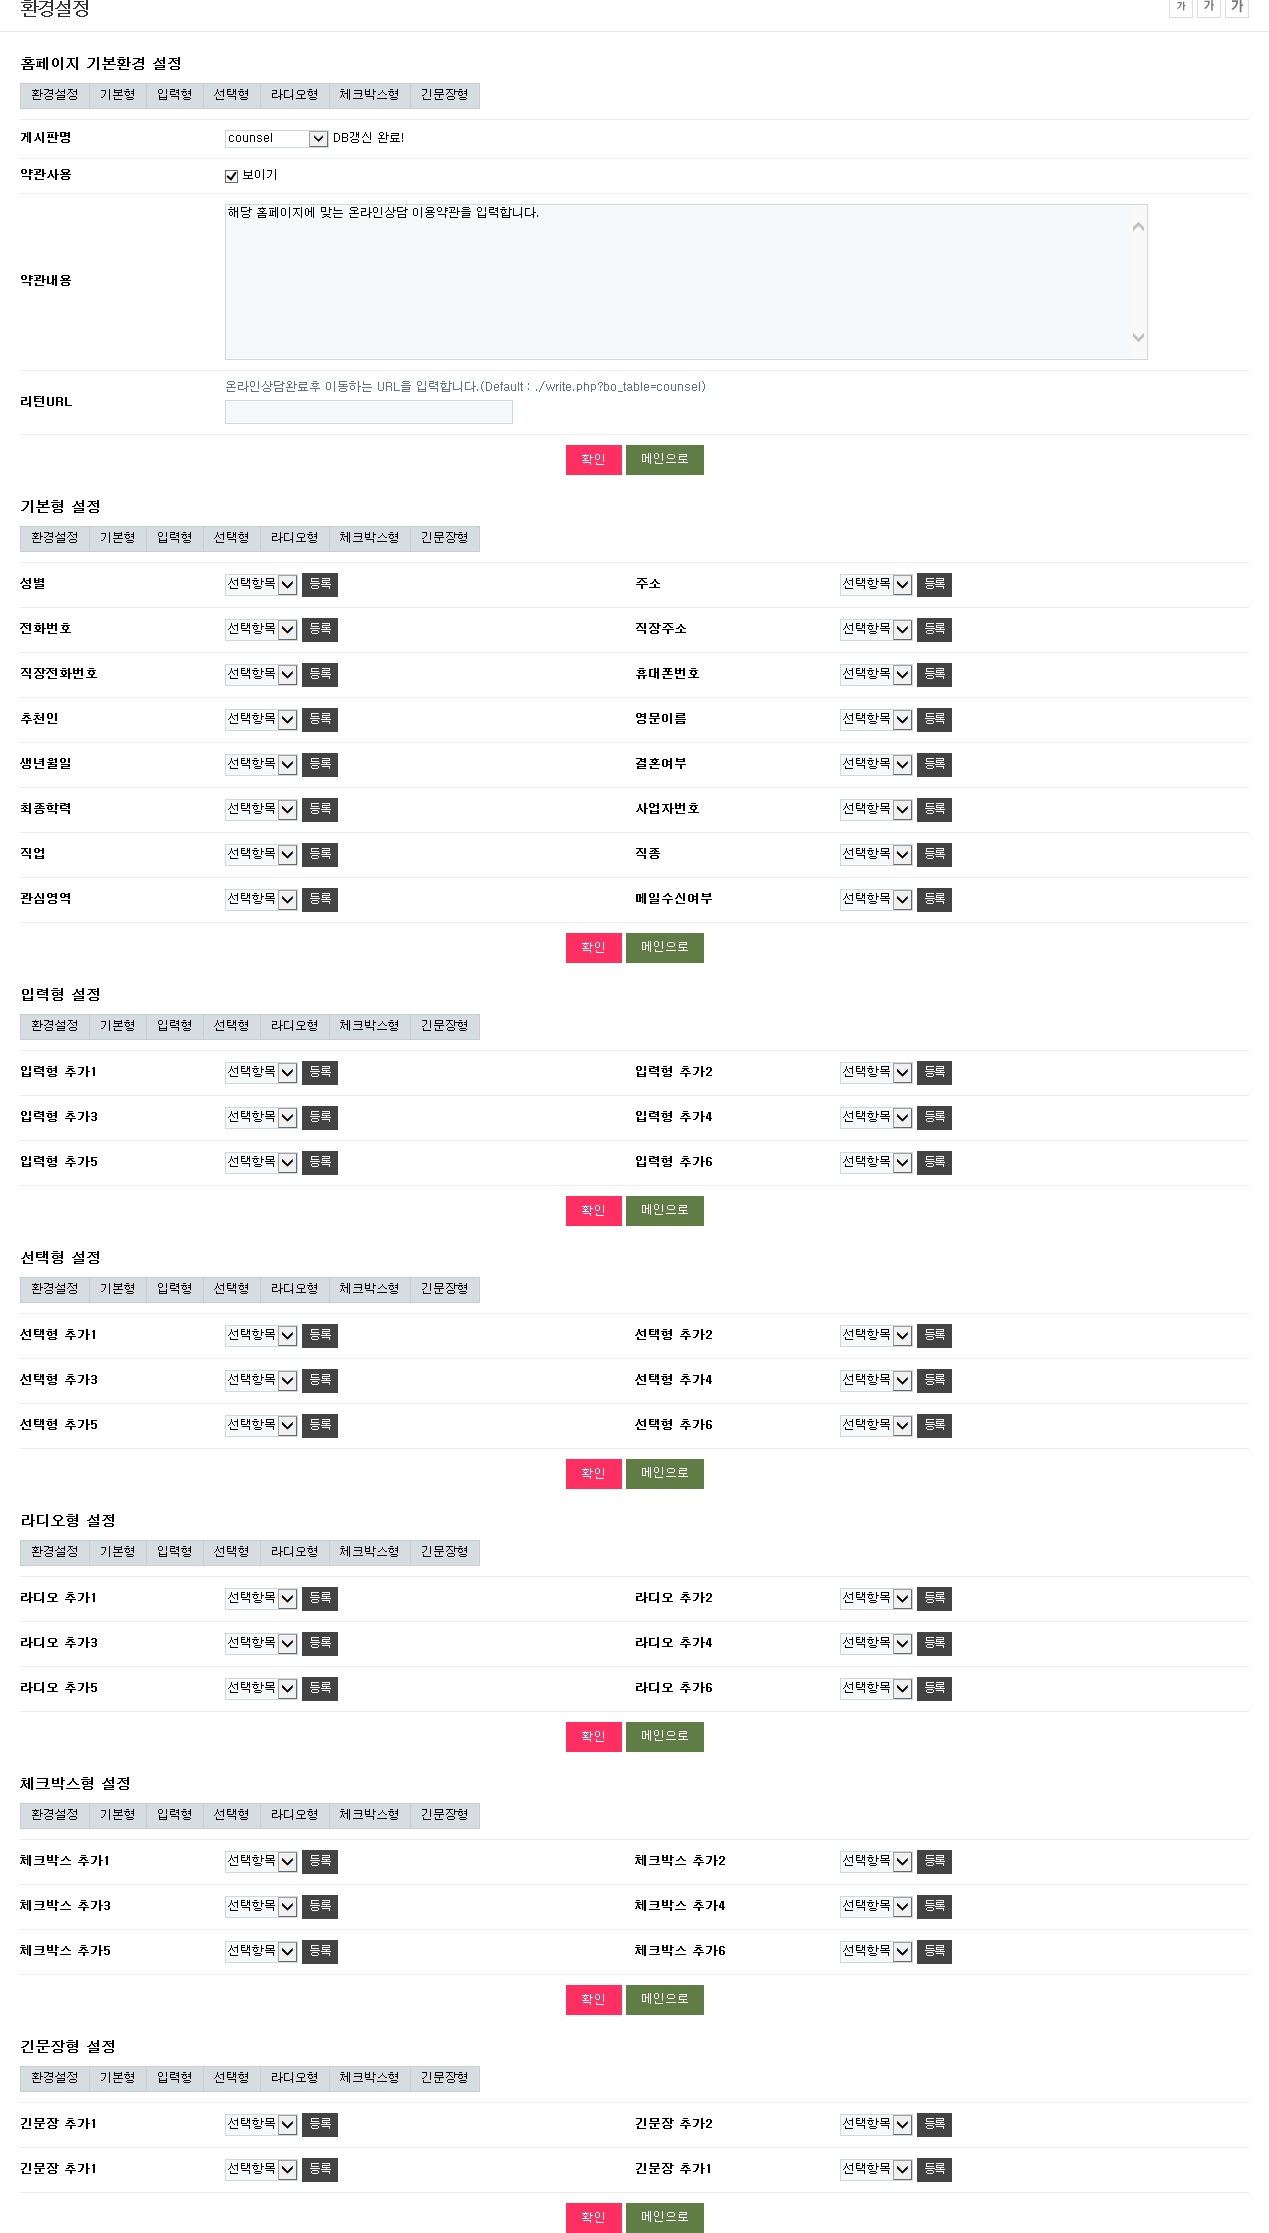1269x2233 pixels.
Task: Click 확인 button below 리턴URL field
Action: tap(593, 460)
